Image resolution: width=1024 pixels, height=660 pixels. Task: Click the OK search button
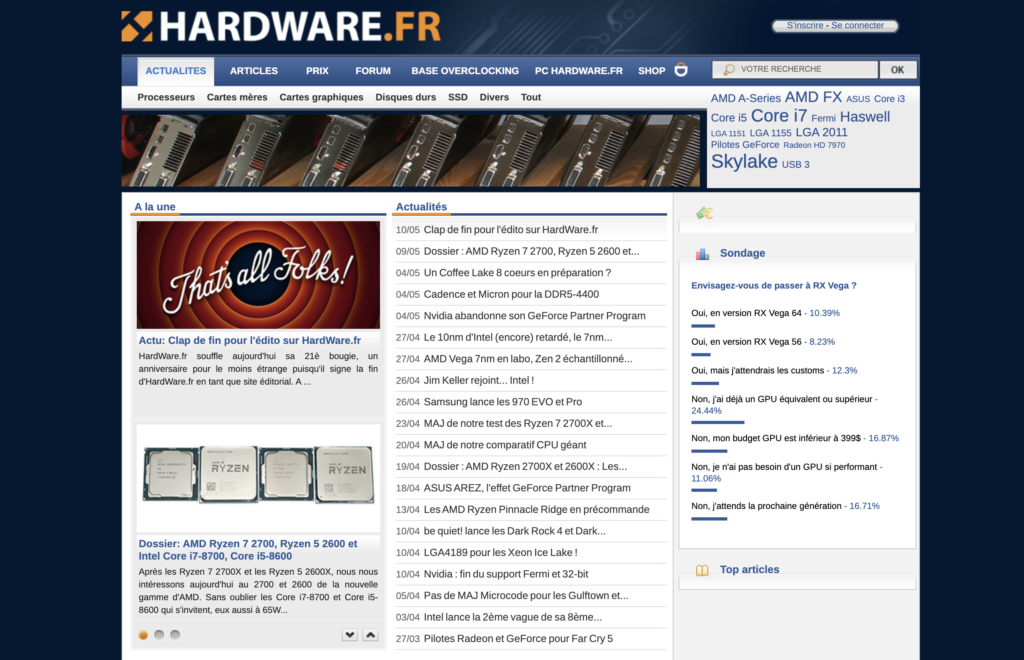click(897, 70)
